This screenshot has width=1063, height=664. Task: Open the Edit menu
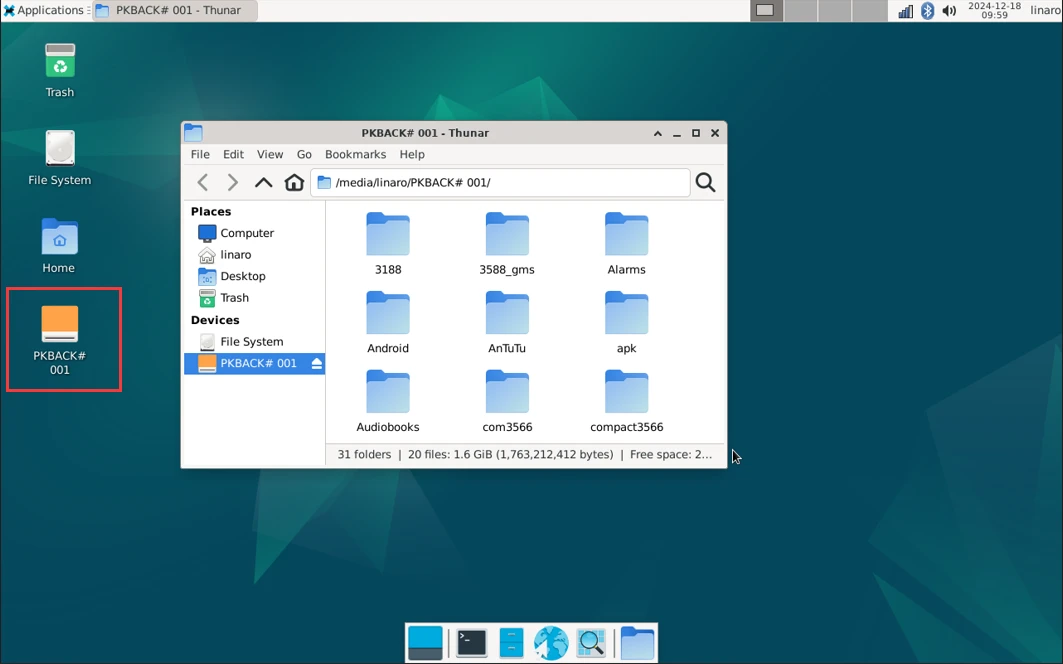[233, 154]
